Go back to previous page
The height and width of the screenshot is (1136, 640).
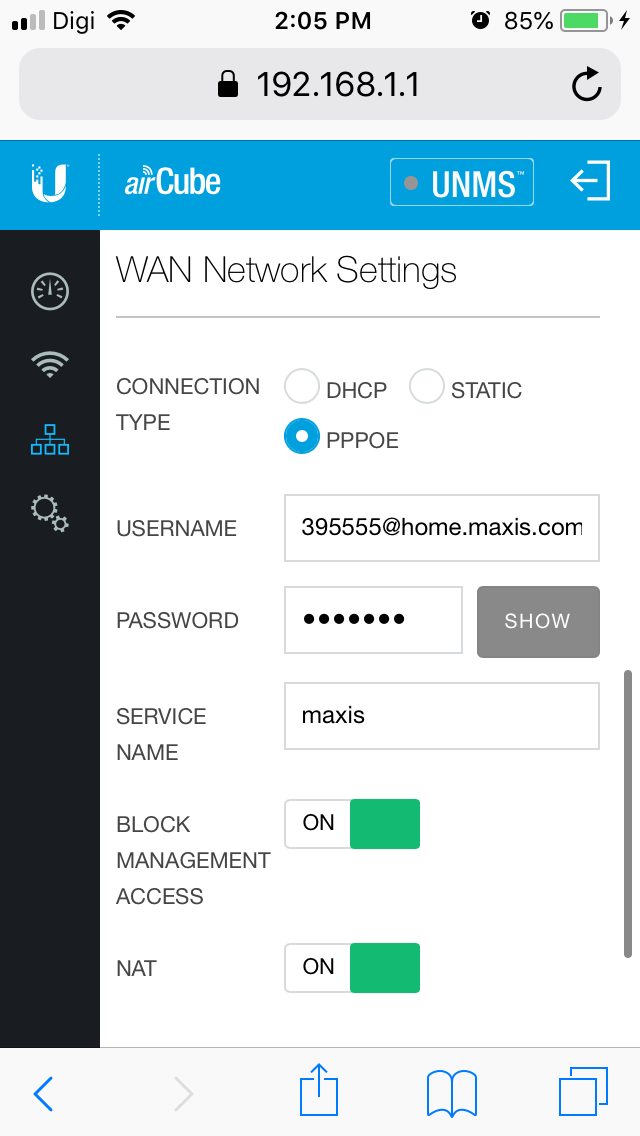tap(43, 1093)
